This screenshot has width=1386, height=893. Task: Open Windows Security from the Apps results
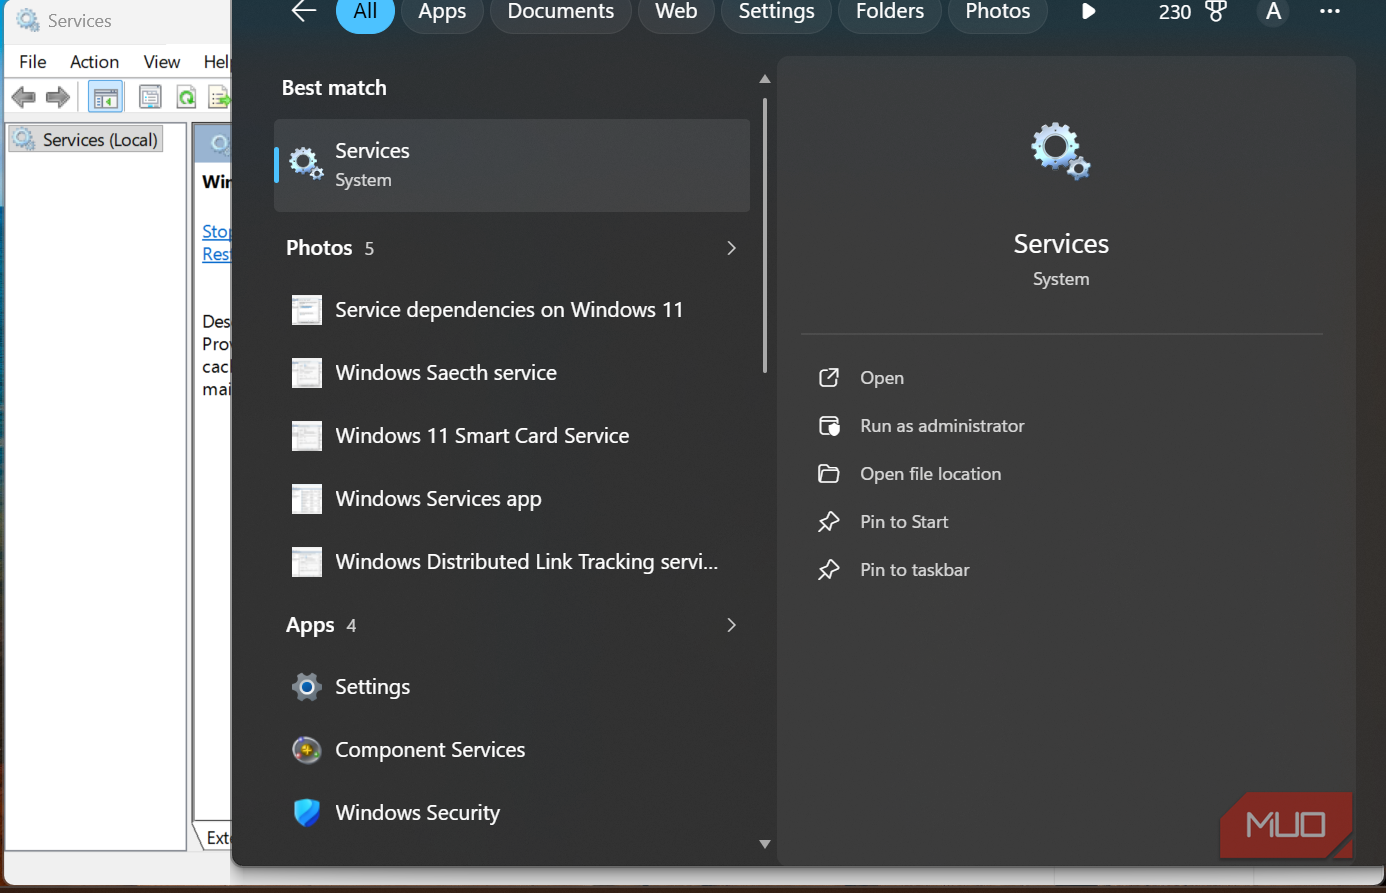coord(511,813)
